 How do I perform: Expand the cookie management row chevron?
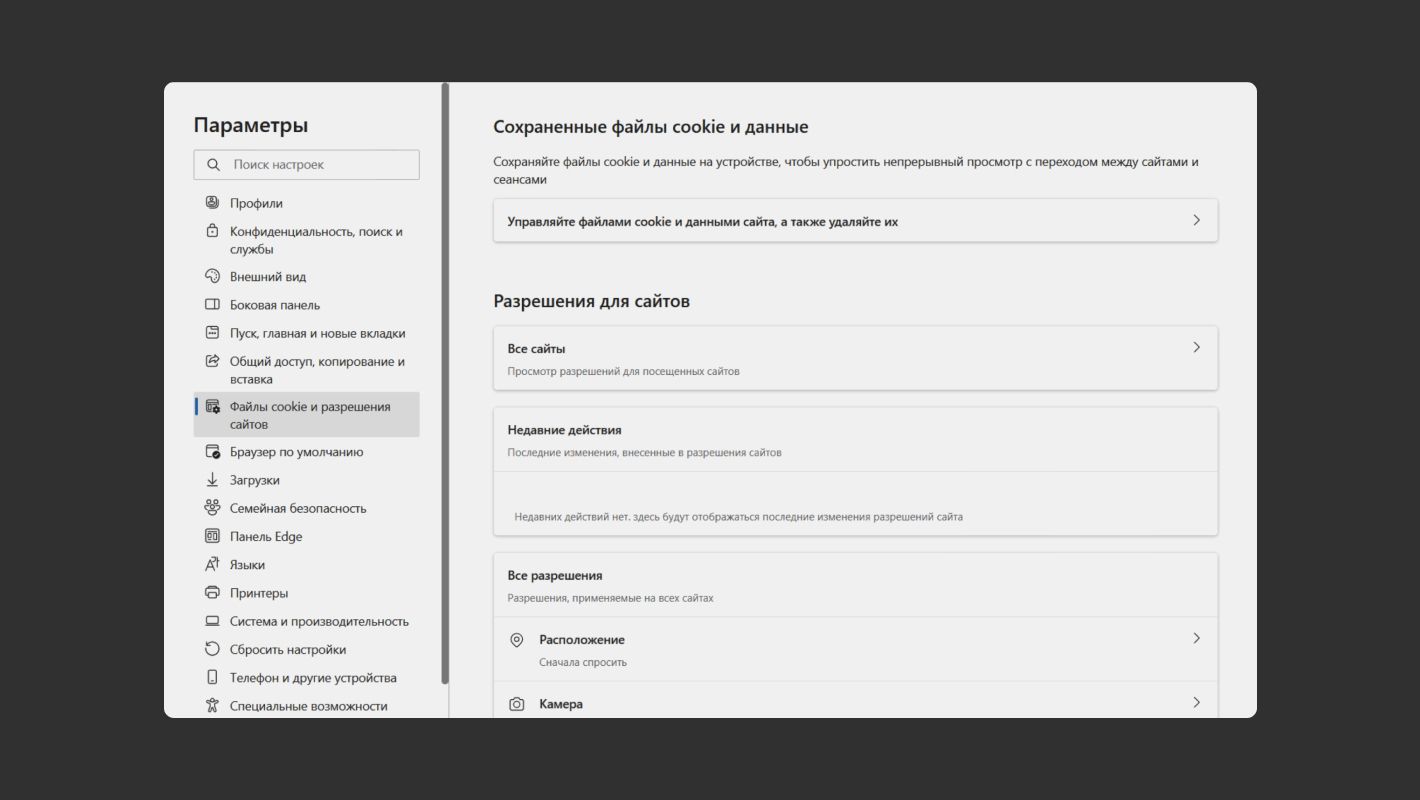click(x=1196, y=220)
